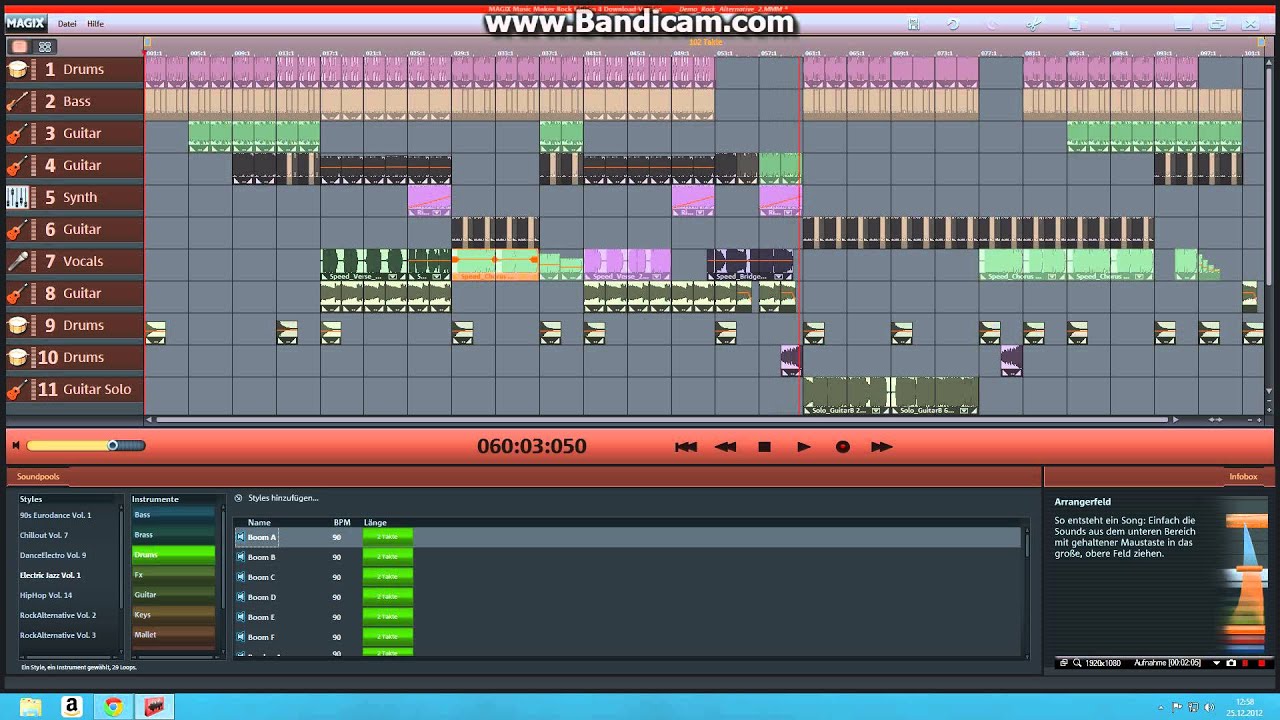The height and width of the screenshot is (720, 1280).
Task: Select the Infobox tab
Action: [x=1243, y=476]
